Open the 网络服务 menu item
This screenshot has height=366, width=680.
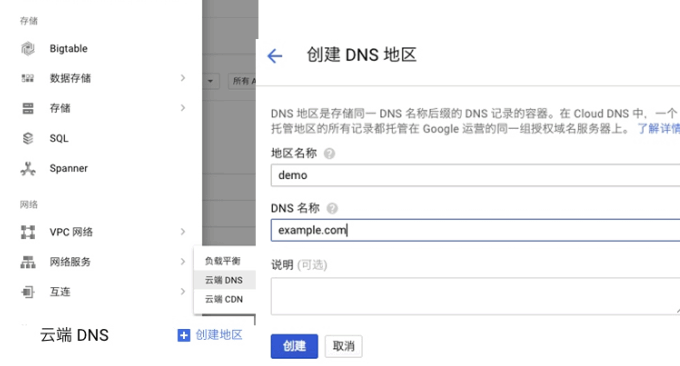point(70,262)
